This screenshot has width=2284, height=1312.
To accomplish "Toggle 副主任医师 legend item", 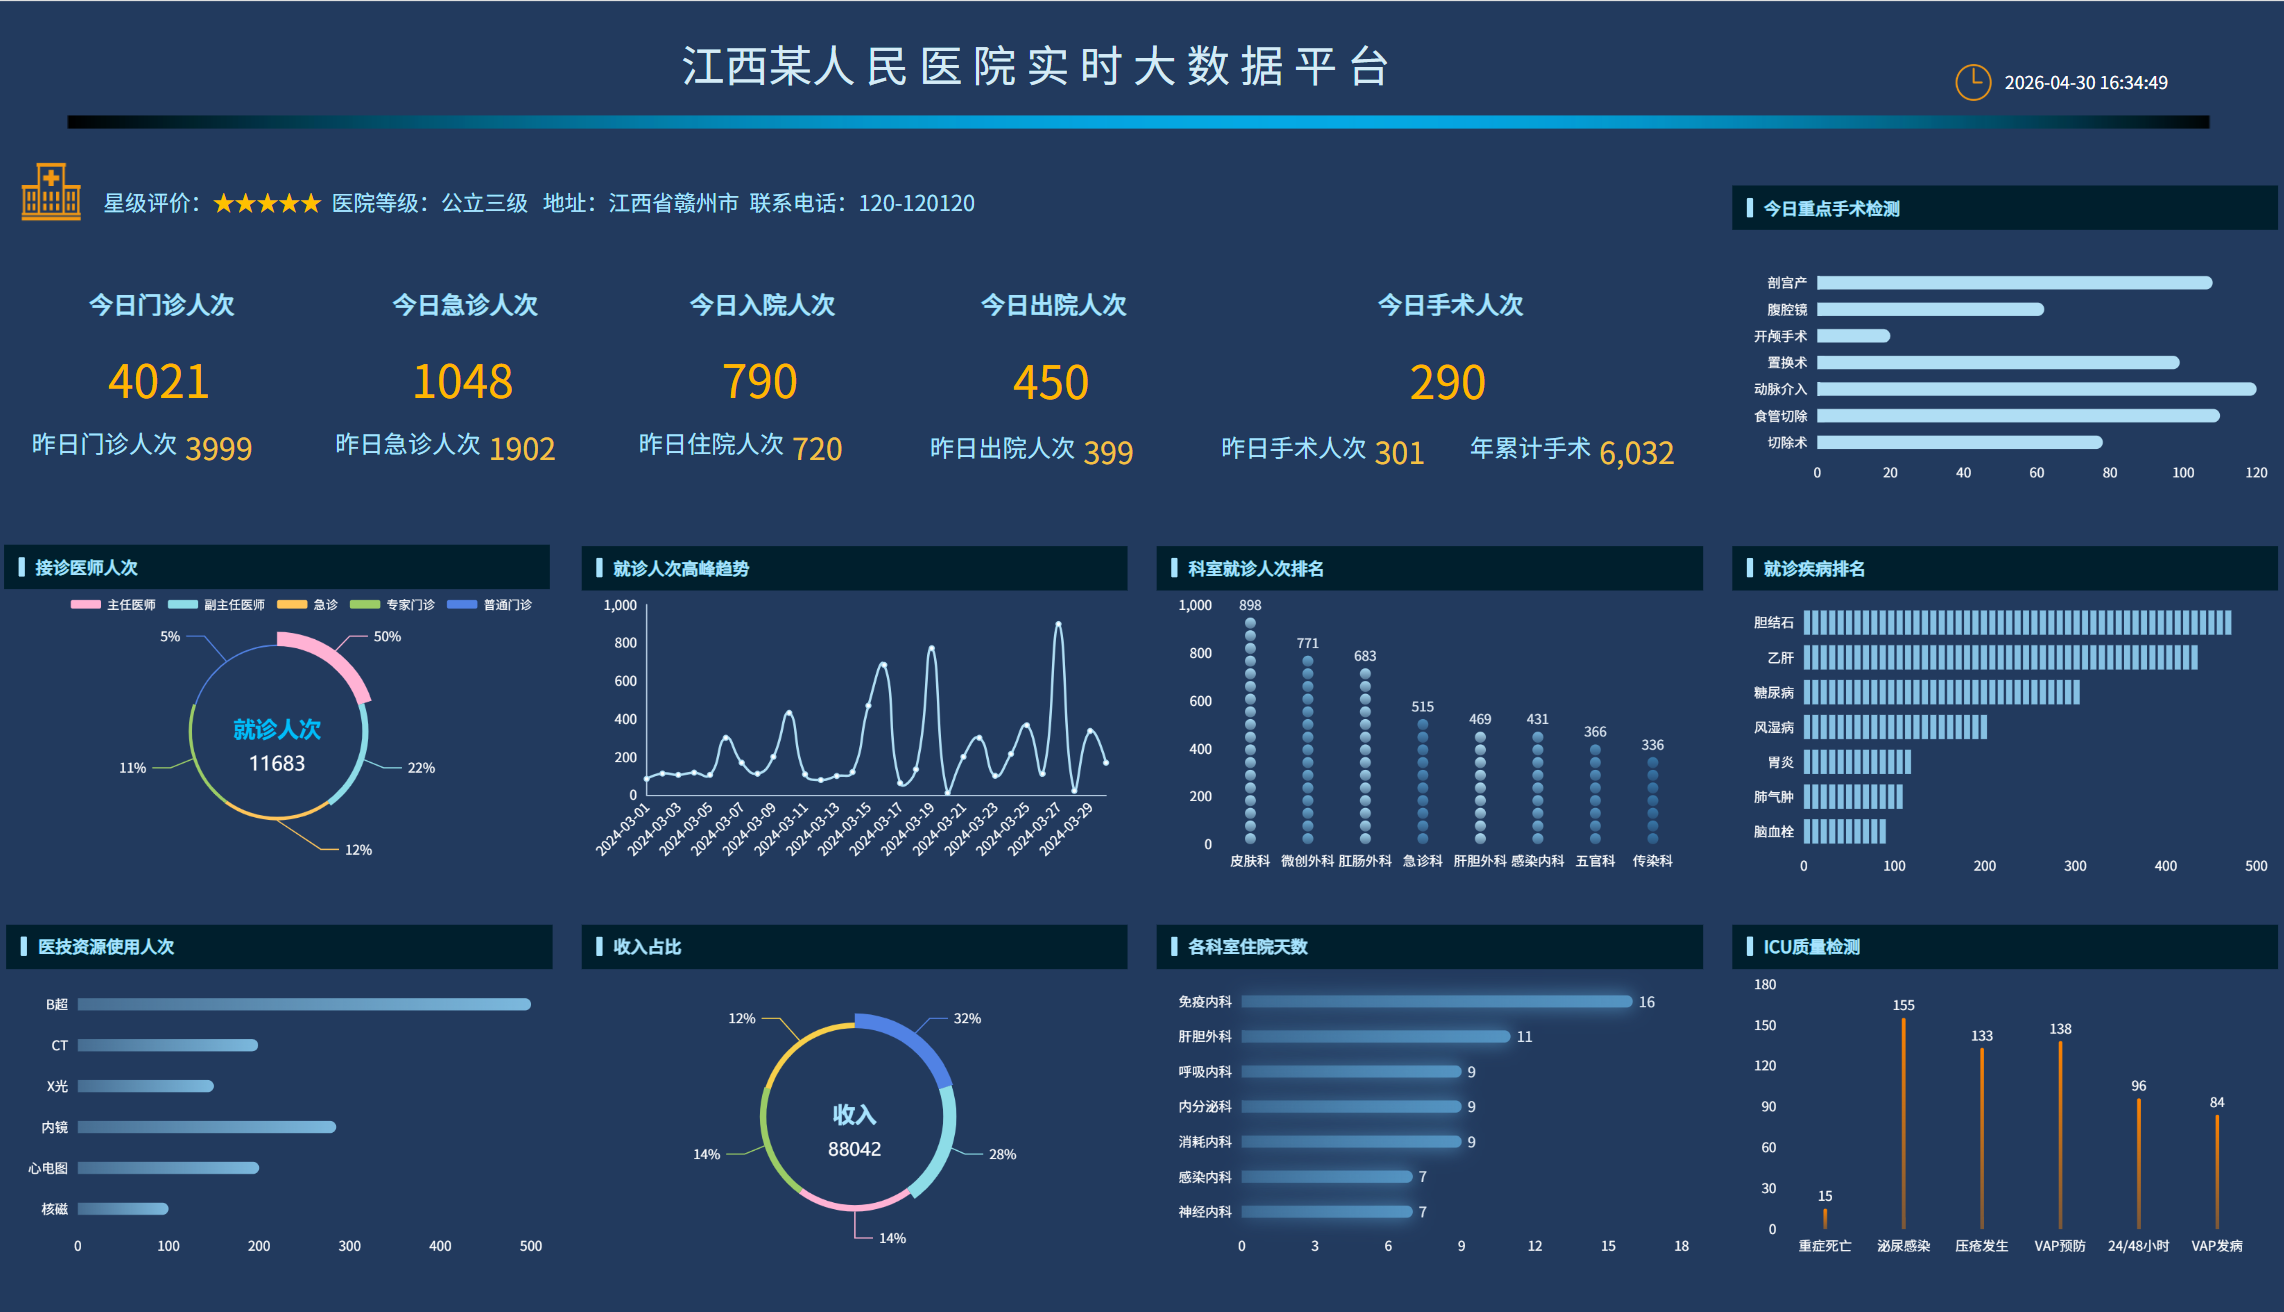I will (216, 605).
